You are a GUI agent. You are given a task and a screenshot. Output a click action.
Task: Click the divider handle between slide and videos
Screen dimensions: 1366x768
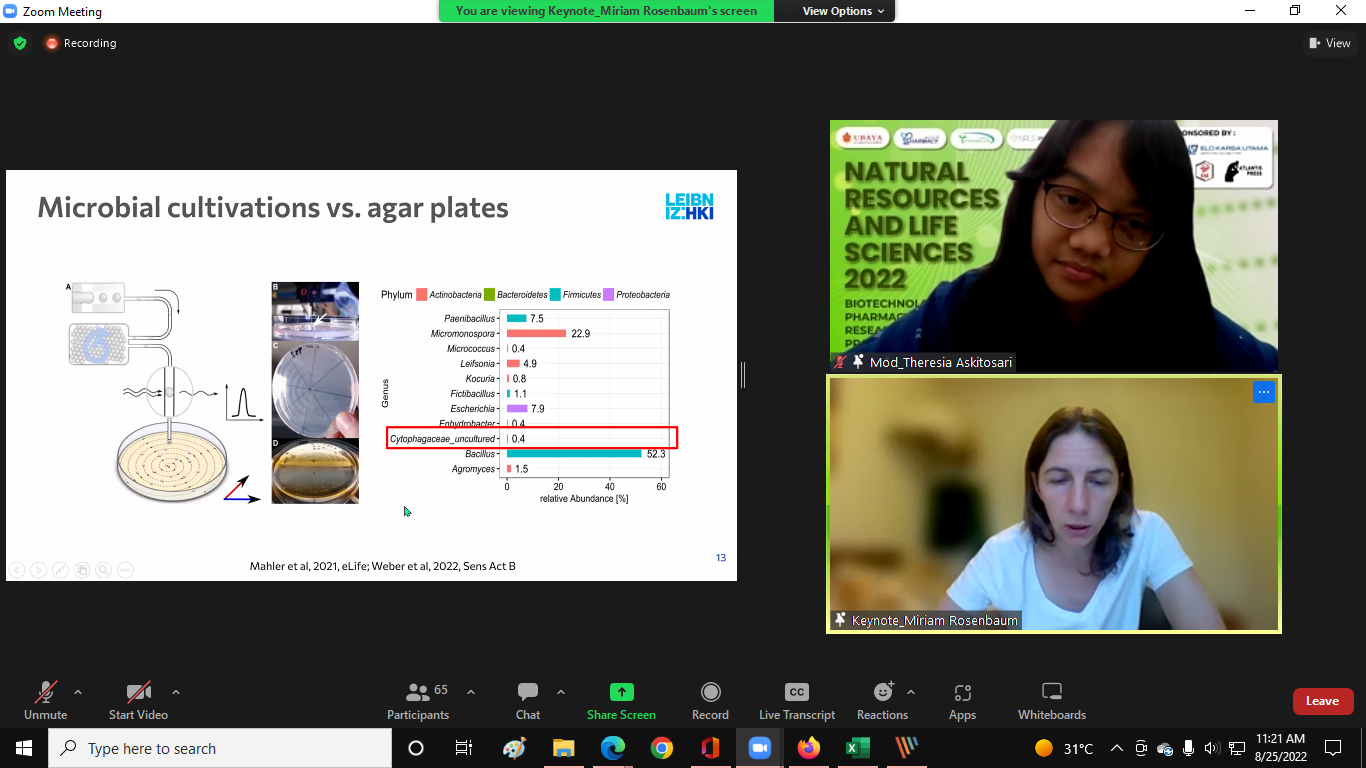[743, 375]
